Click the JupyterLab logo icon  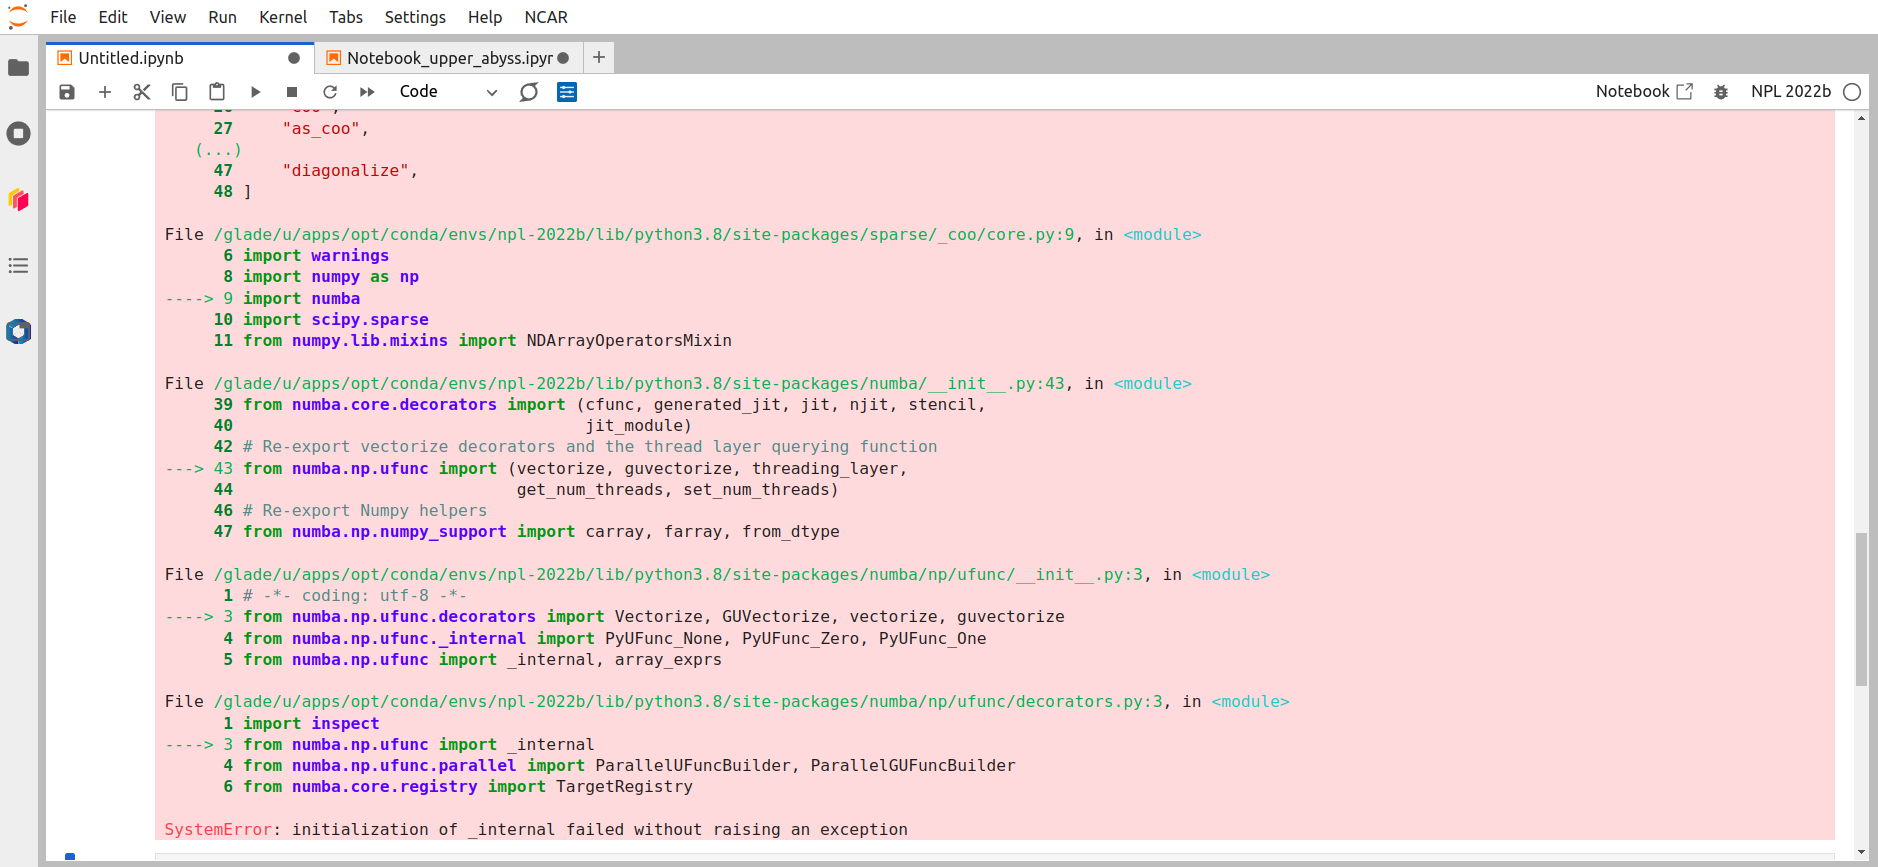pyautogui.click(x=18, y=17)
